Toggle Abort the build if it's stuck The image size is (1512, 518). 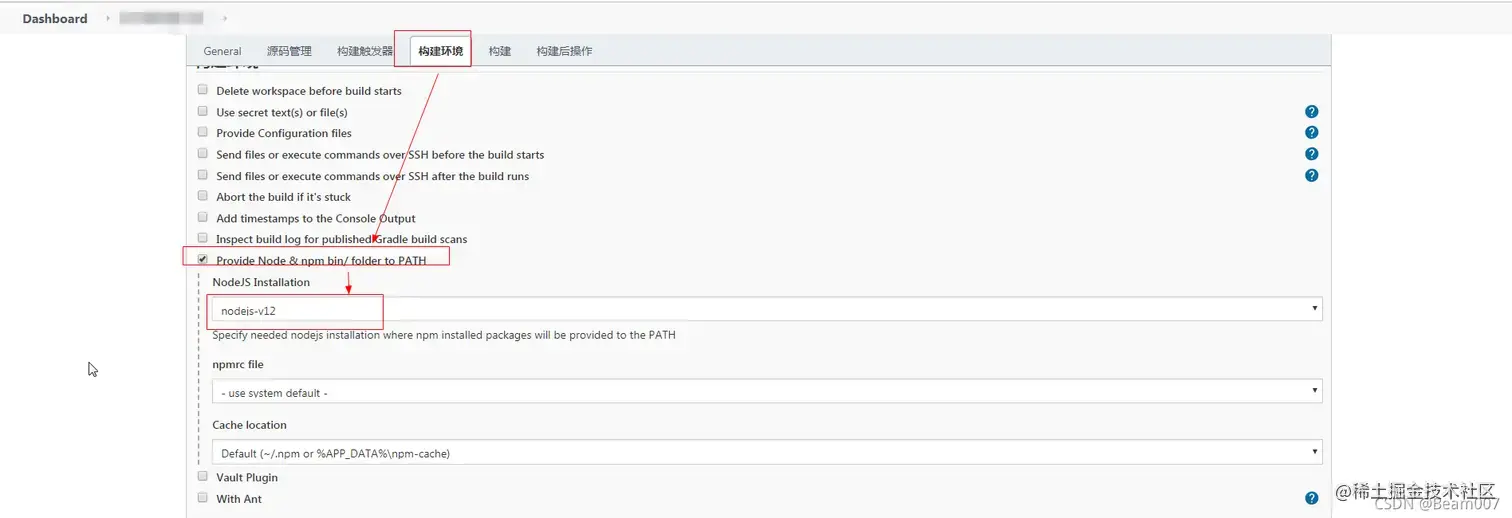pyautogui.click(x=202, y=196)
